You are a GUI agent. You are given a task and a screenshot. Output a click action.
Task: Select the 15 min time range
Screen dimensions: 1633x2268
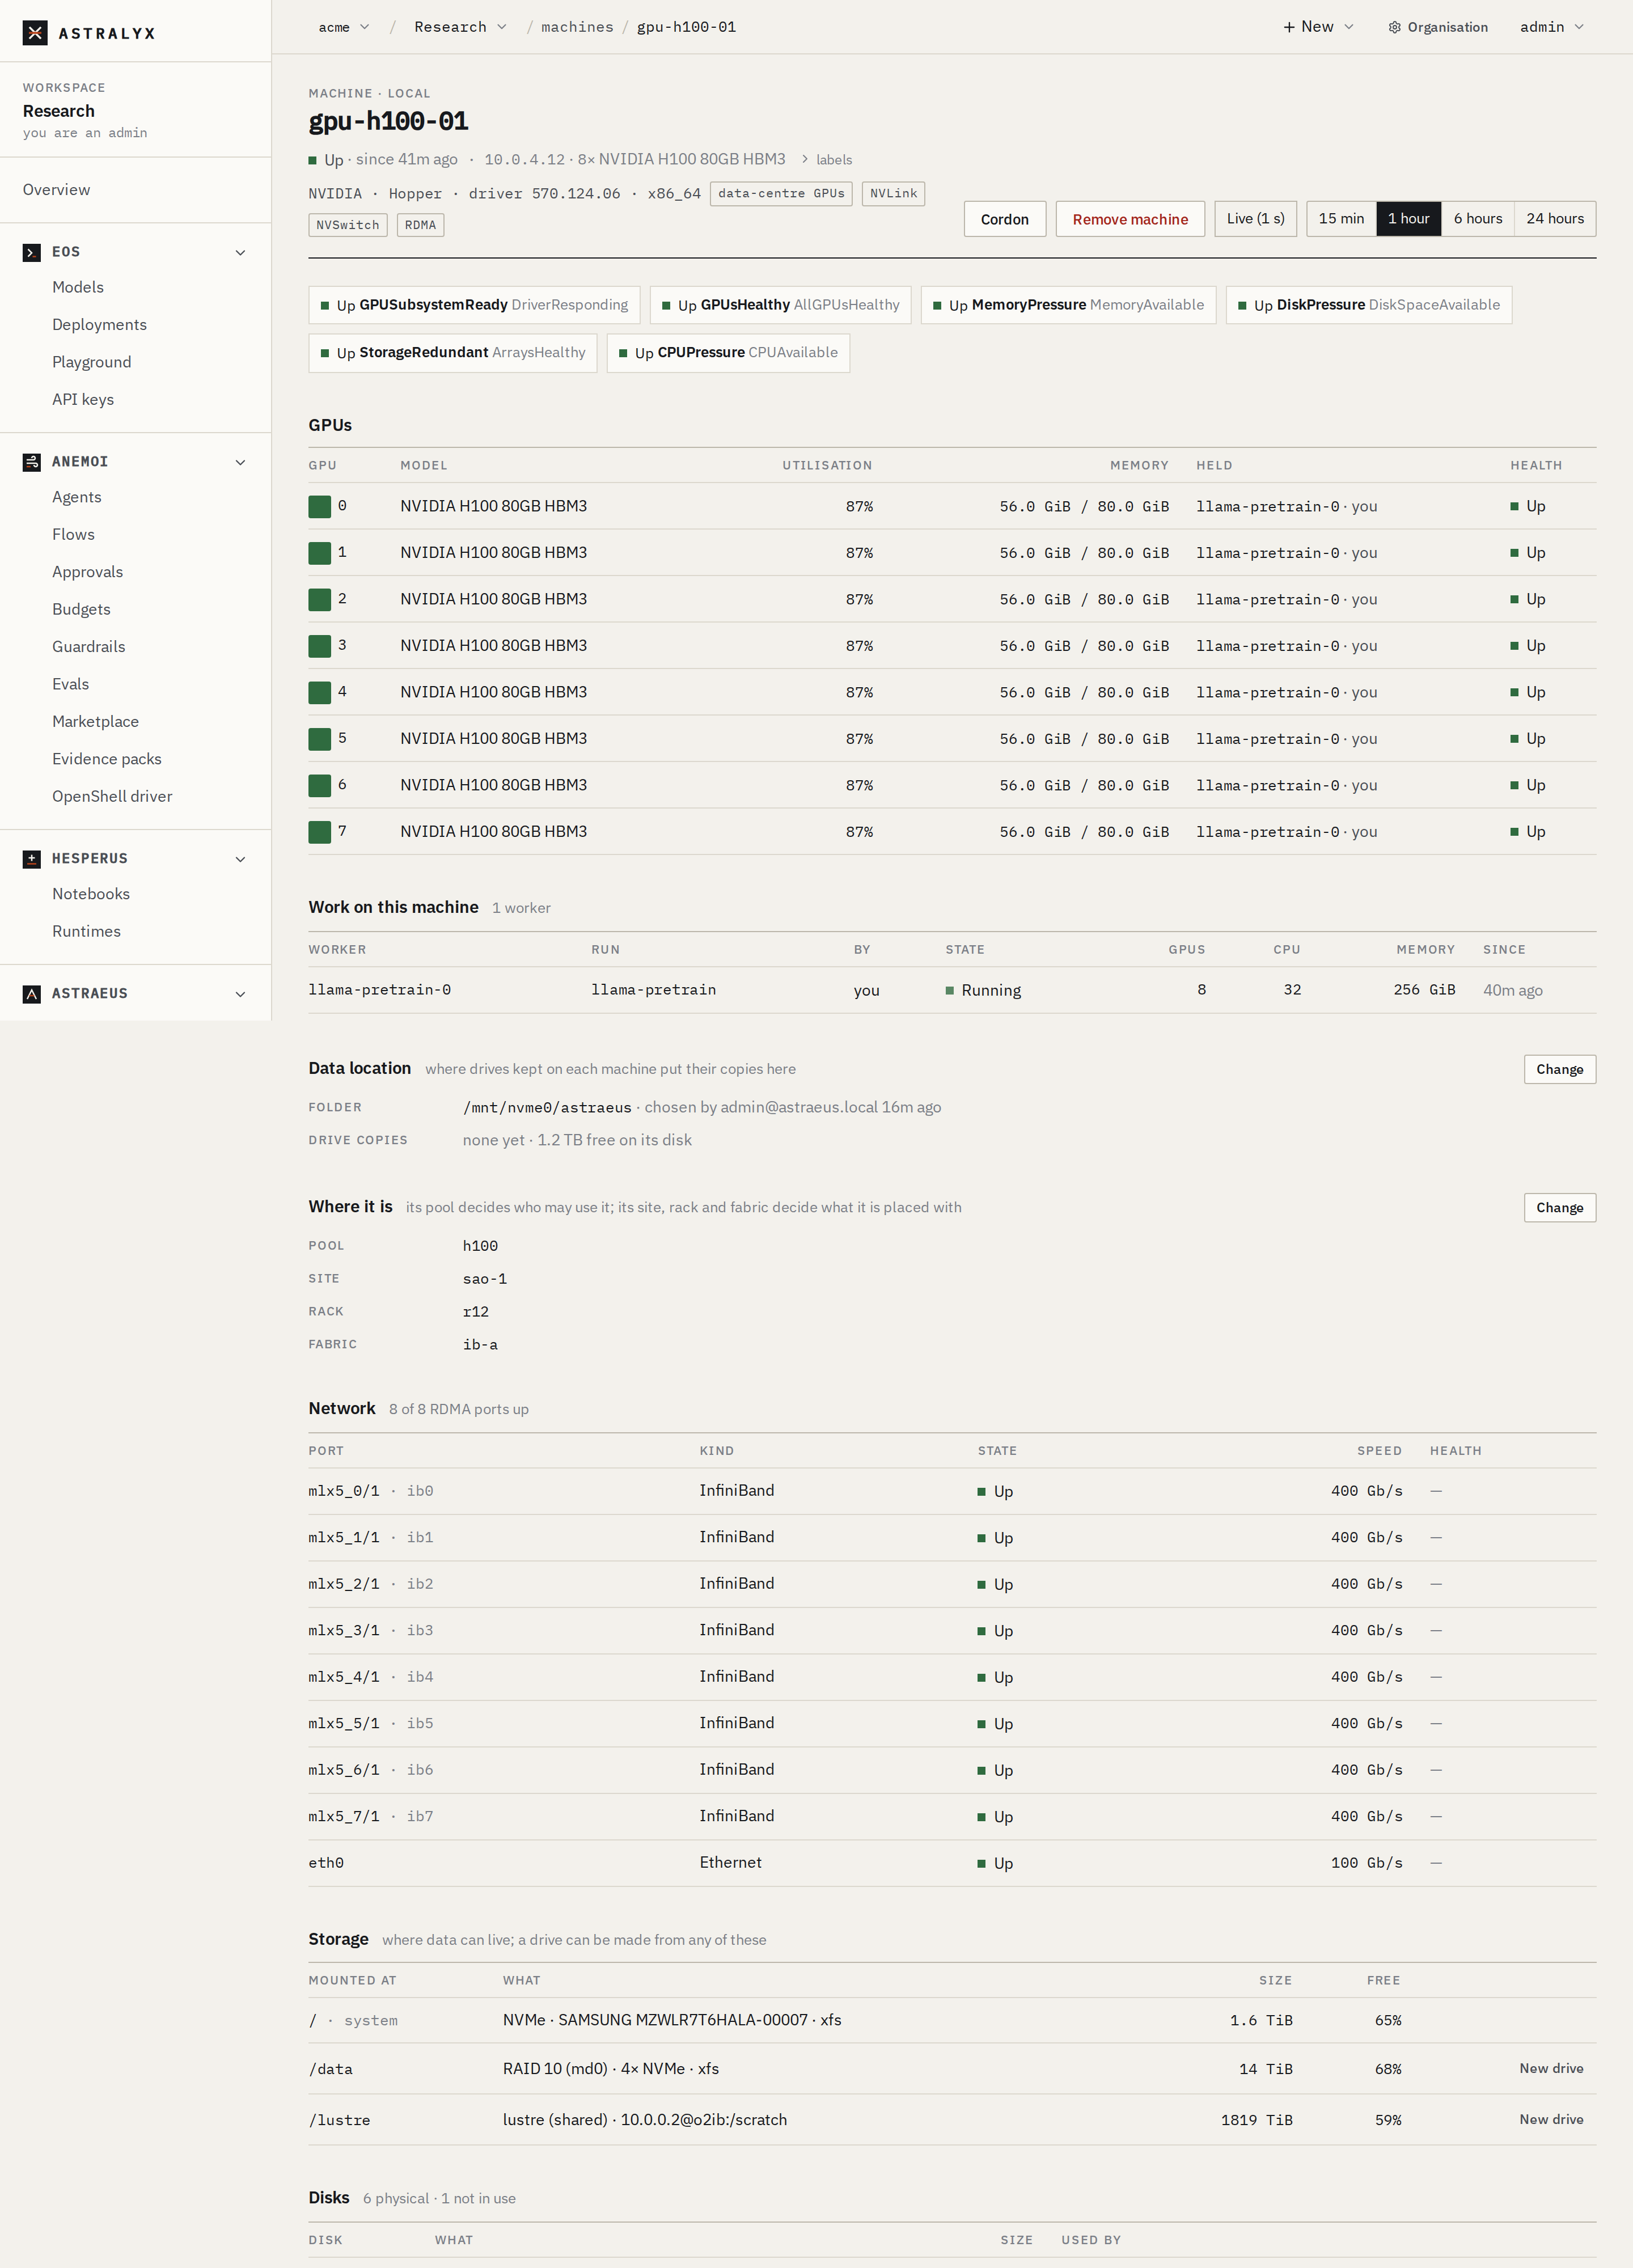coord(1341,219)
